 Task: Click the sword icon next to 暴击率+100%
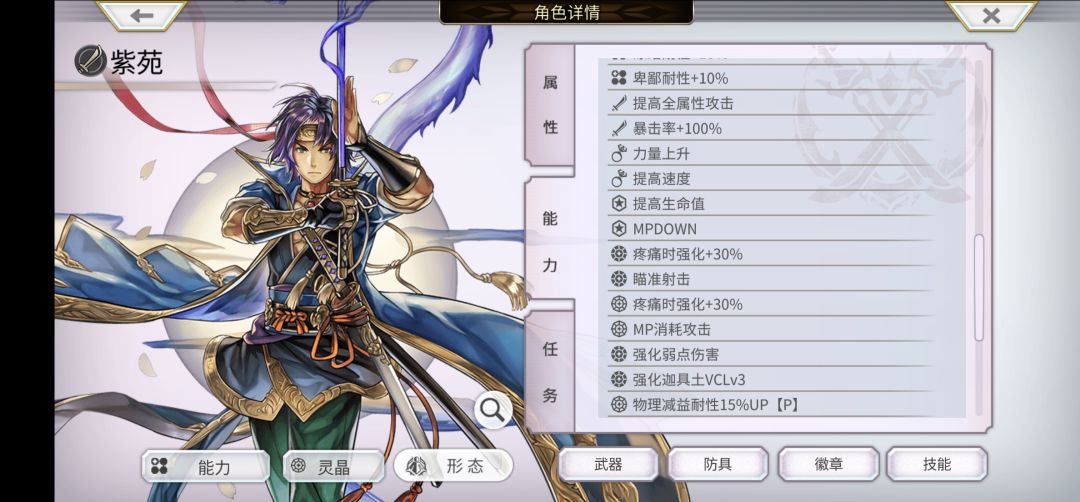pyautogui.click(x=619, y=129)
